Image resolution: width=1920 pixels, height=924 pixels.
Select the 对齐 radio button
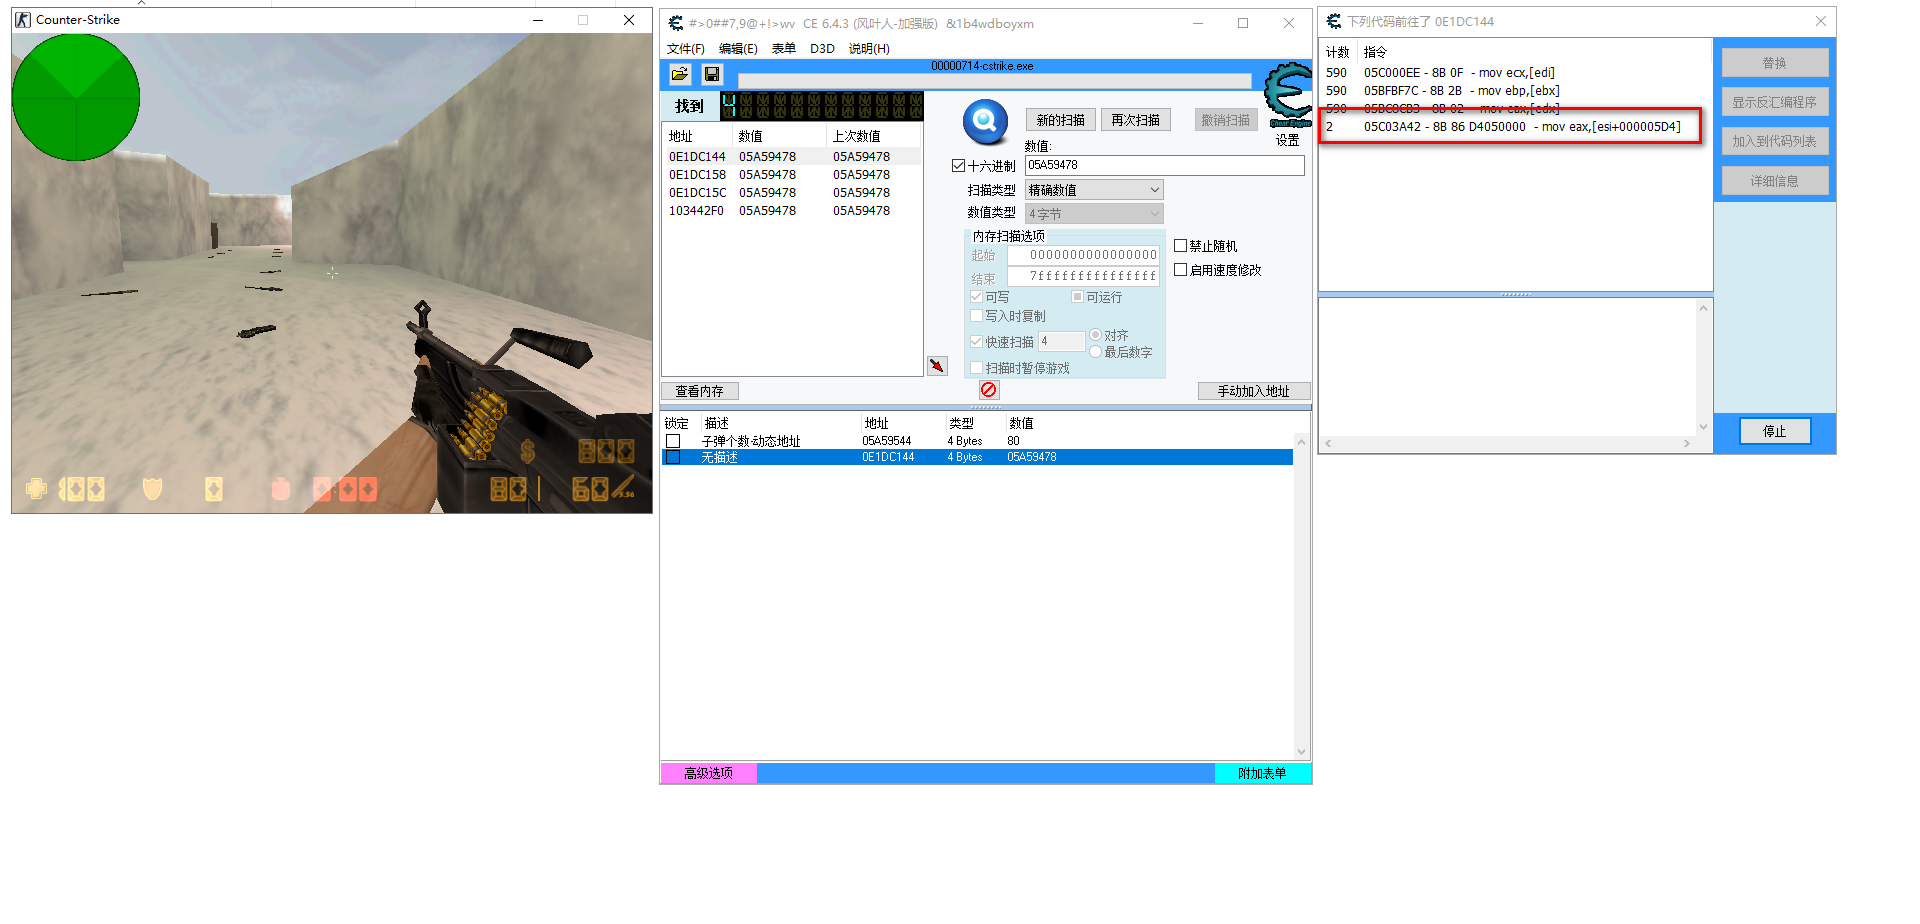pos(1096,335)
